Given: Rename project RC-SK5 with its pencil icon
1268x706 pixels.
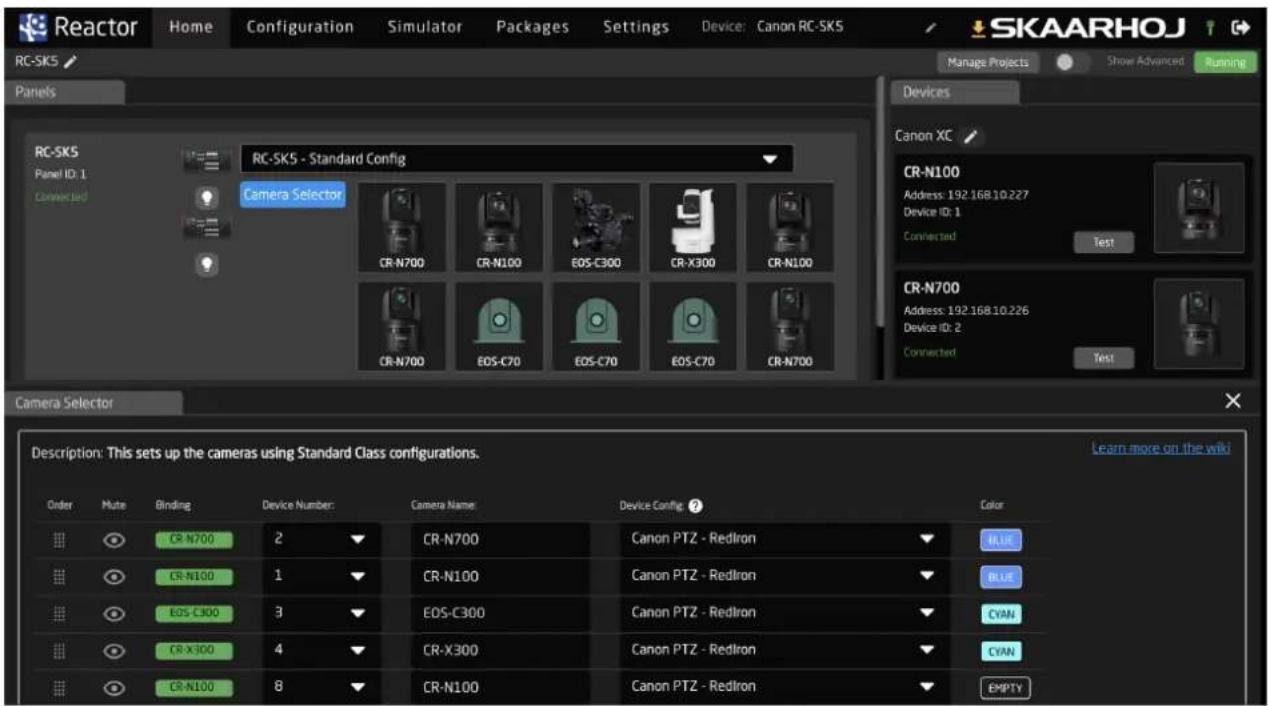Looking at the screenshot, I should (70, 62).
